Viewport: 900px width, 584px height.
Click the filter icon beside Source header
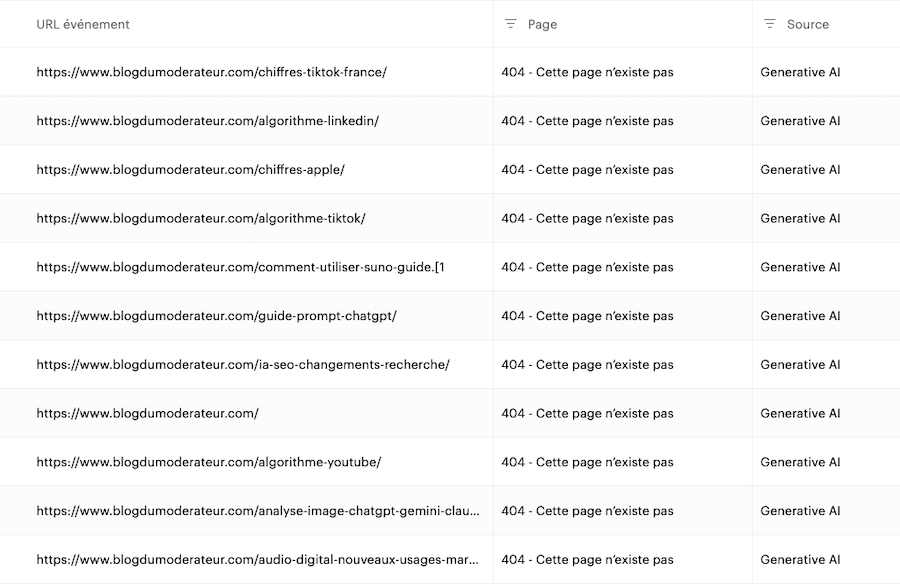tap(770, 24)
